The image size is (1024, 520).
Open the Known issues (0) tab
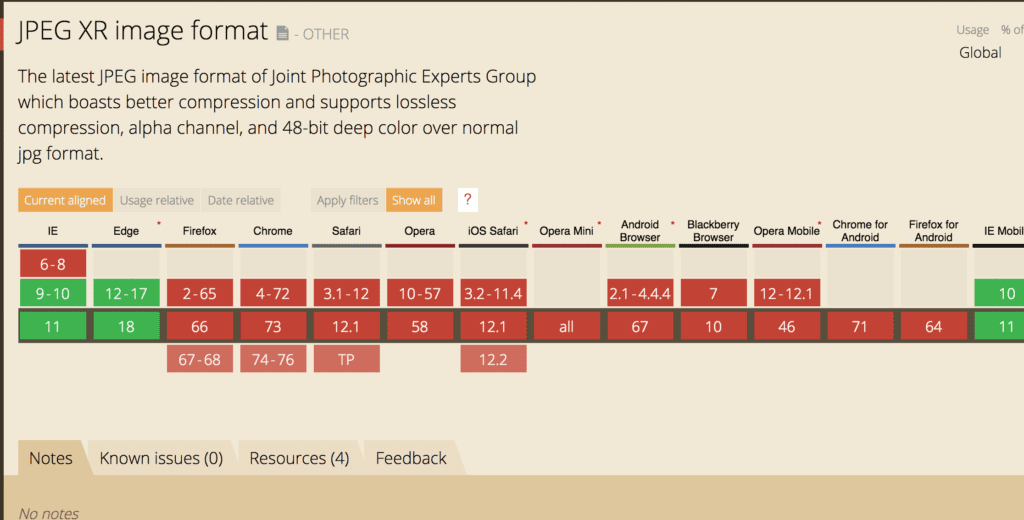coord(161,458)
